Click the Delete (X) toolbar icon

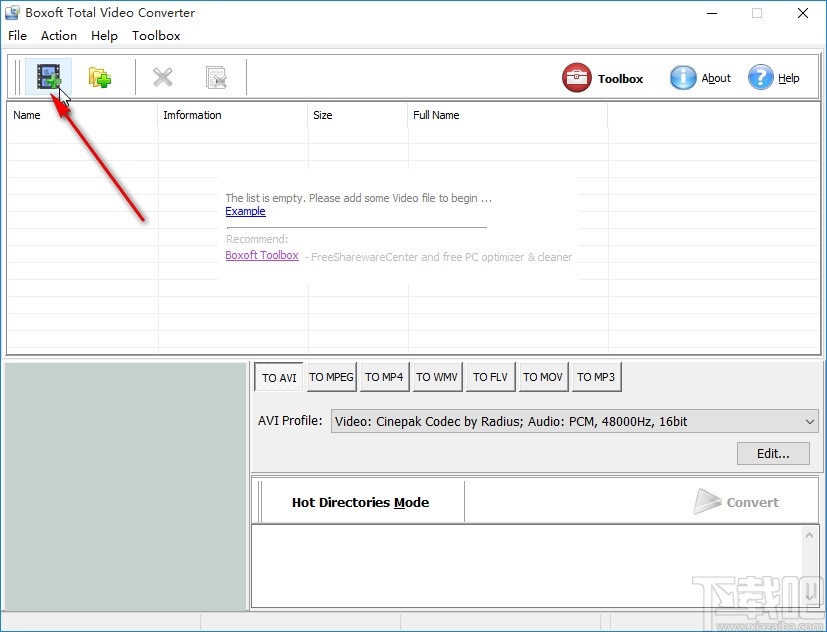pos(163,77)
